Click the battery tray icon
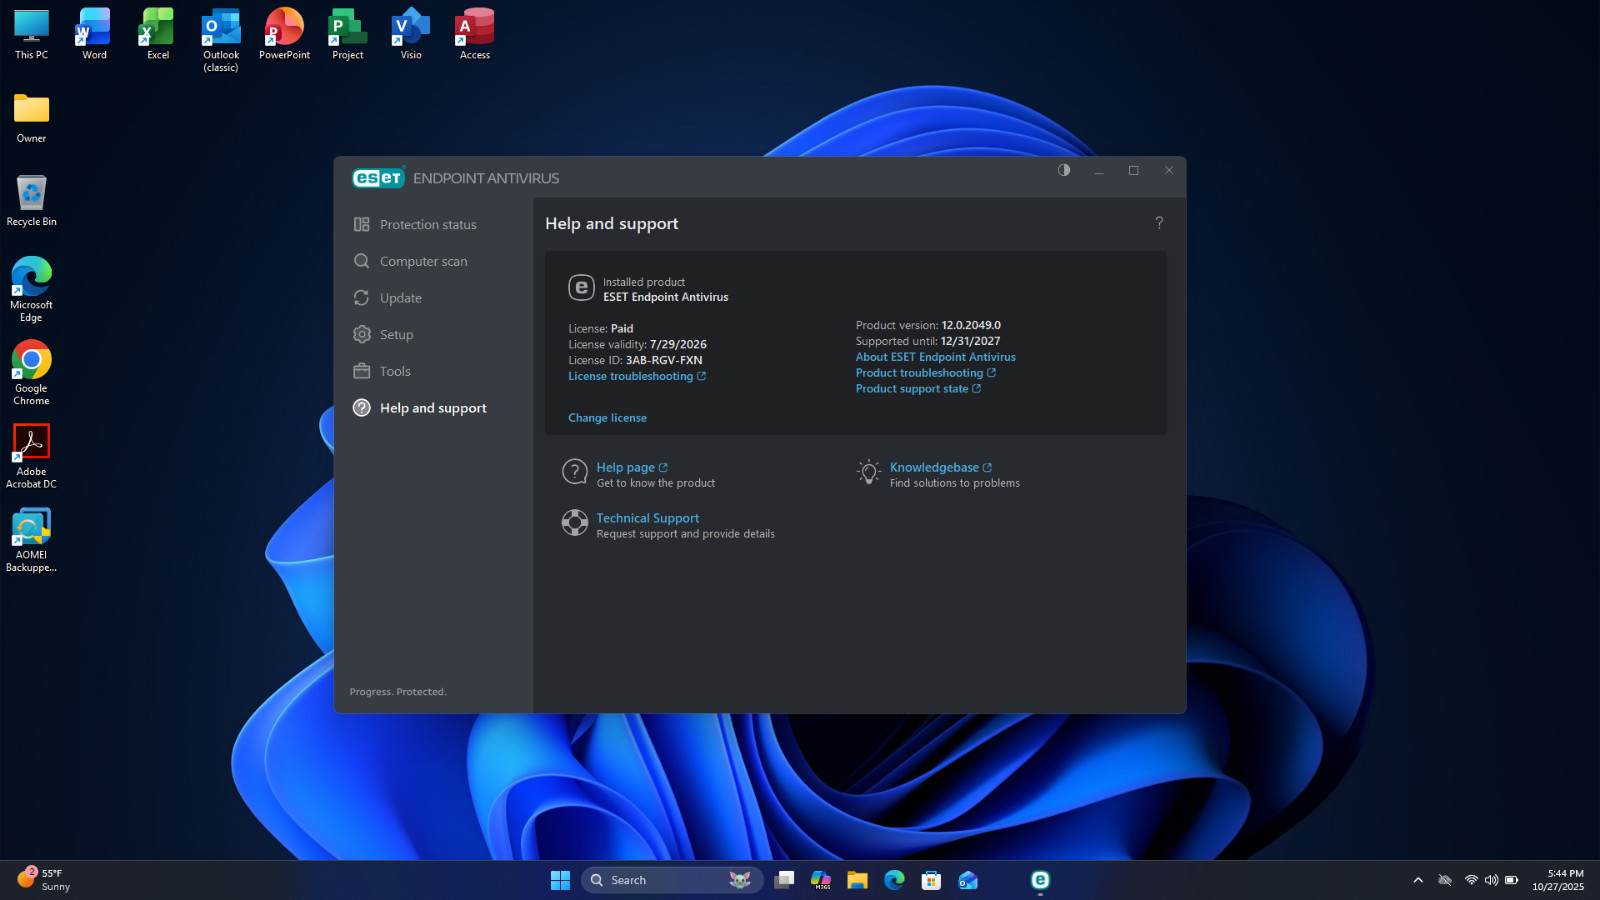Viewport: 1600px width, 900px height. coord(1512,880)
